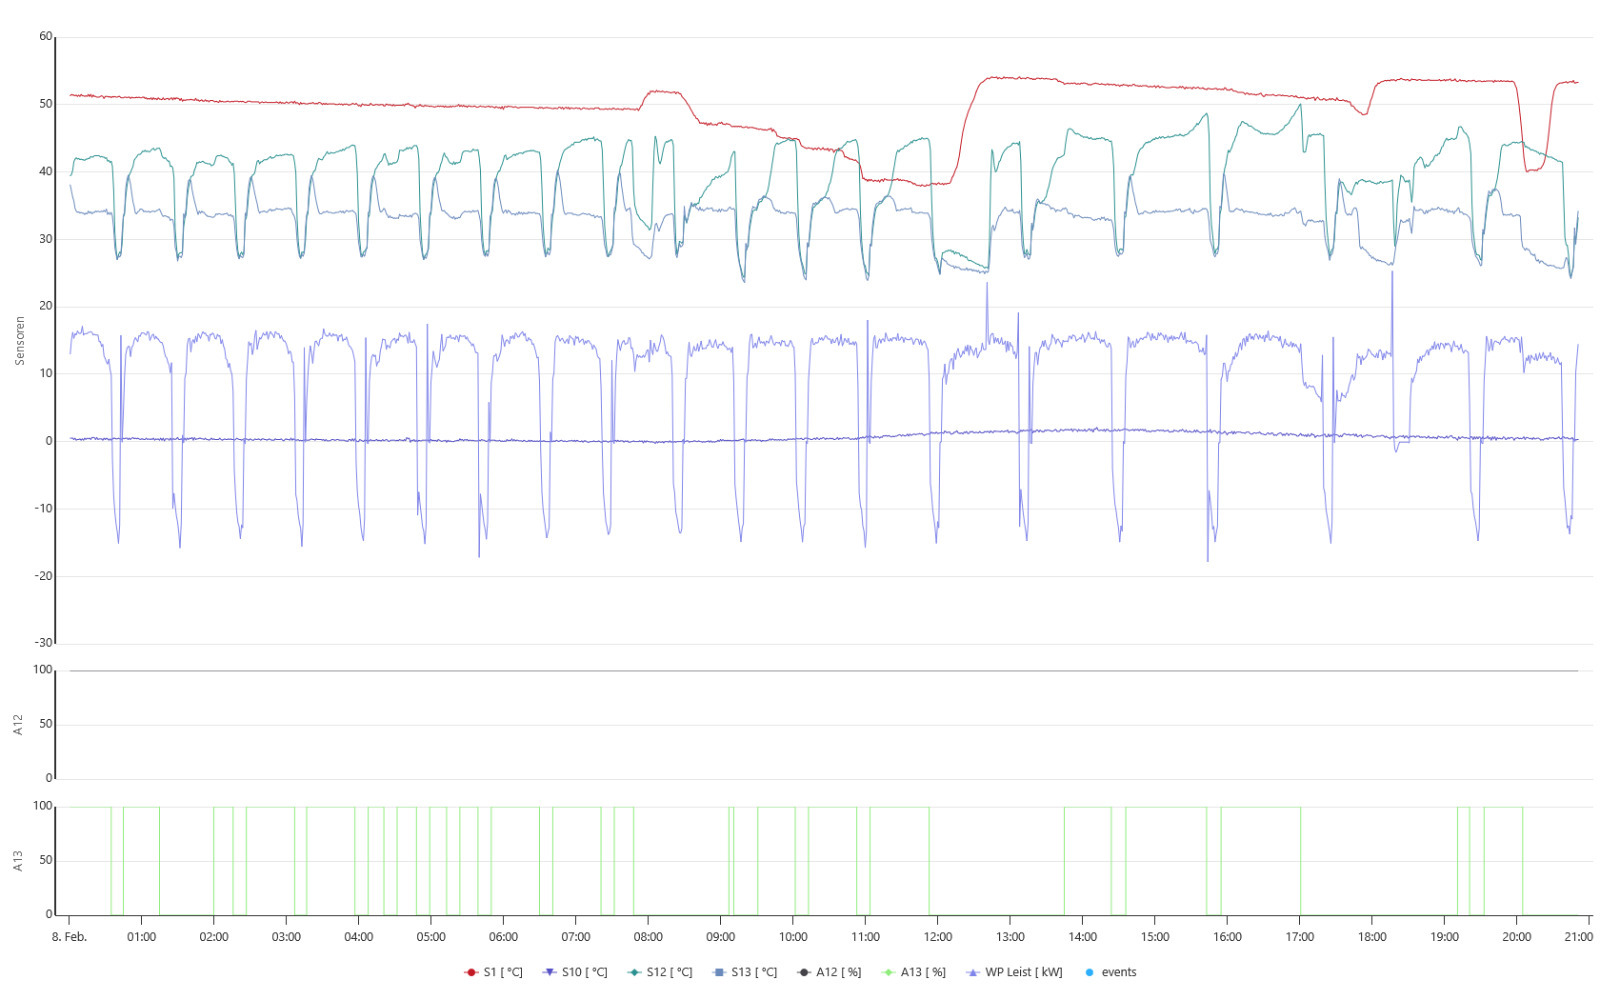
Task: Click the Sensoren y-axis title
Action: pyautogui.click(x=19, y=341)
